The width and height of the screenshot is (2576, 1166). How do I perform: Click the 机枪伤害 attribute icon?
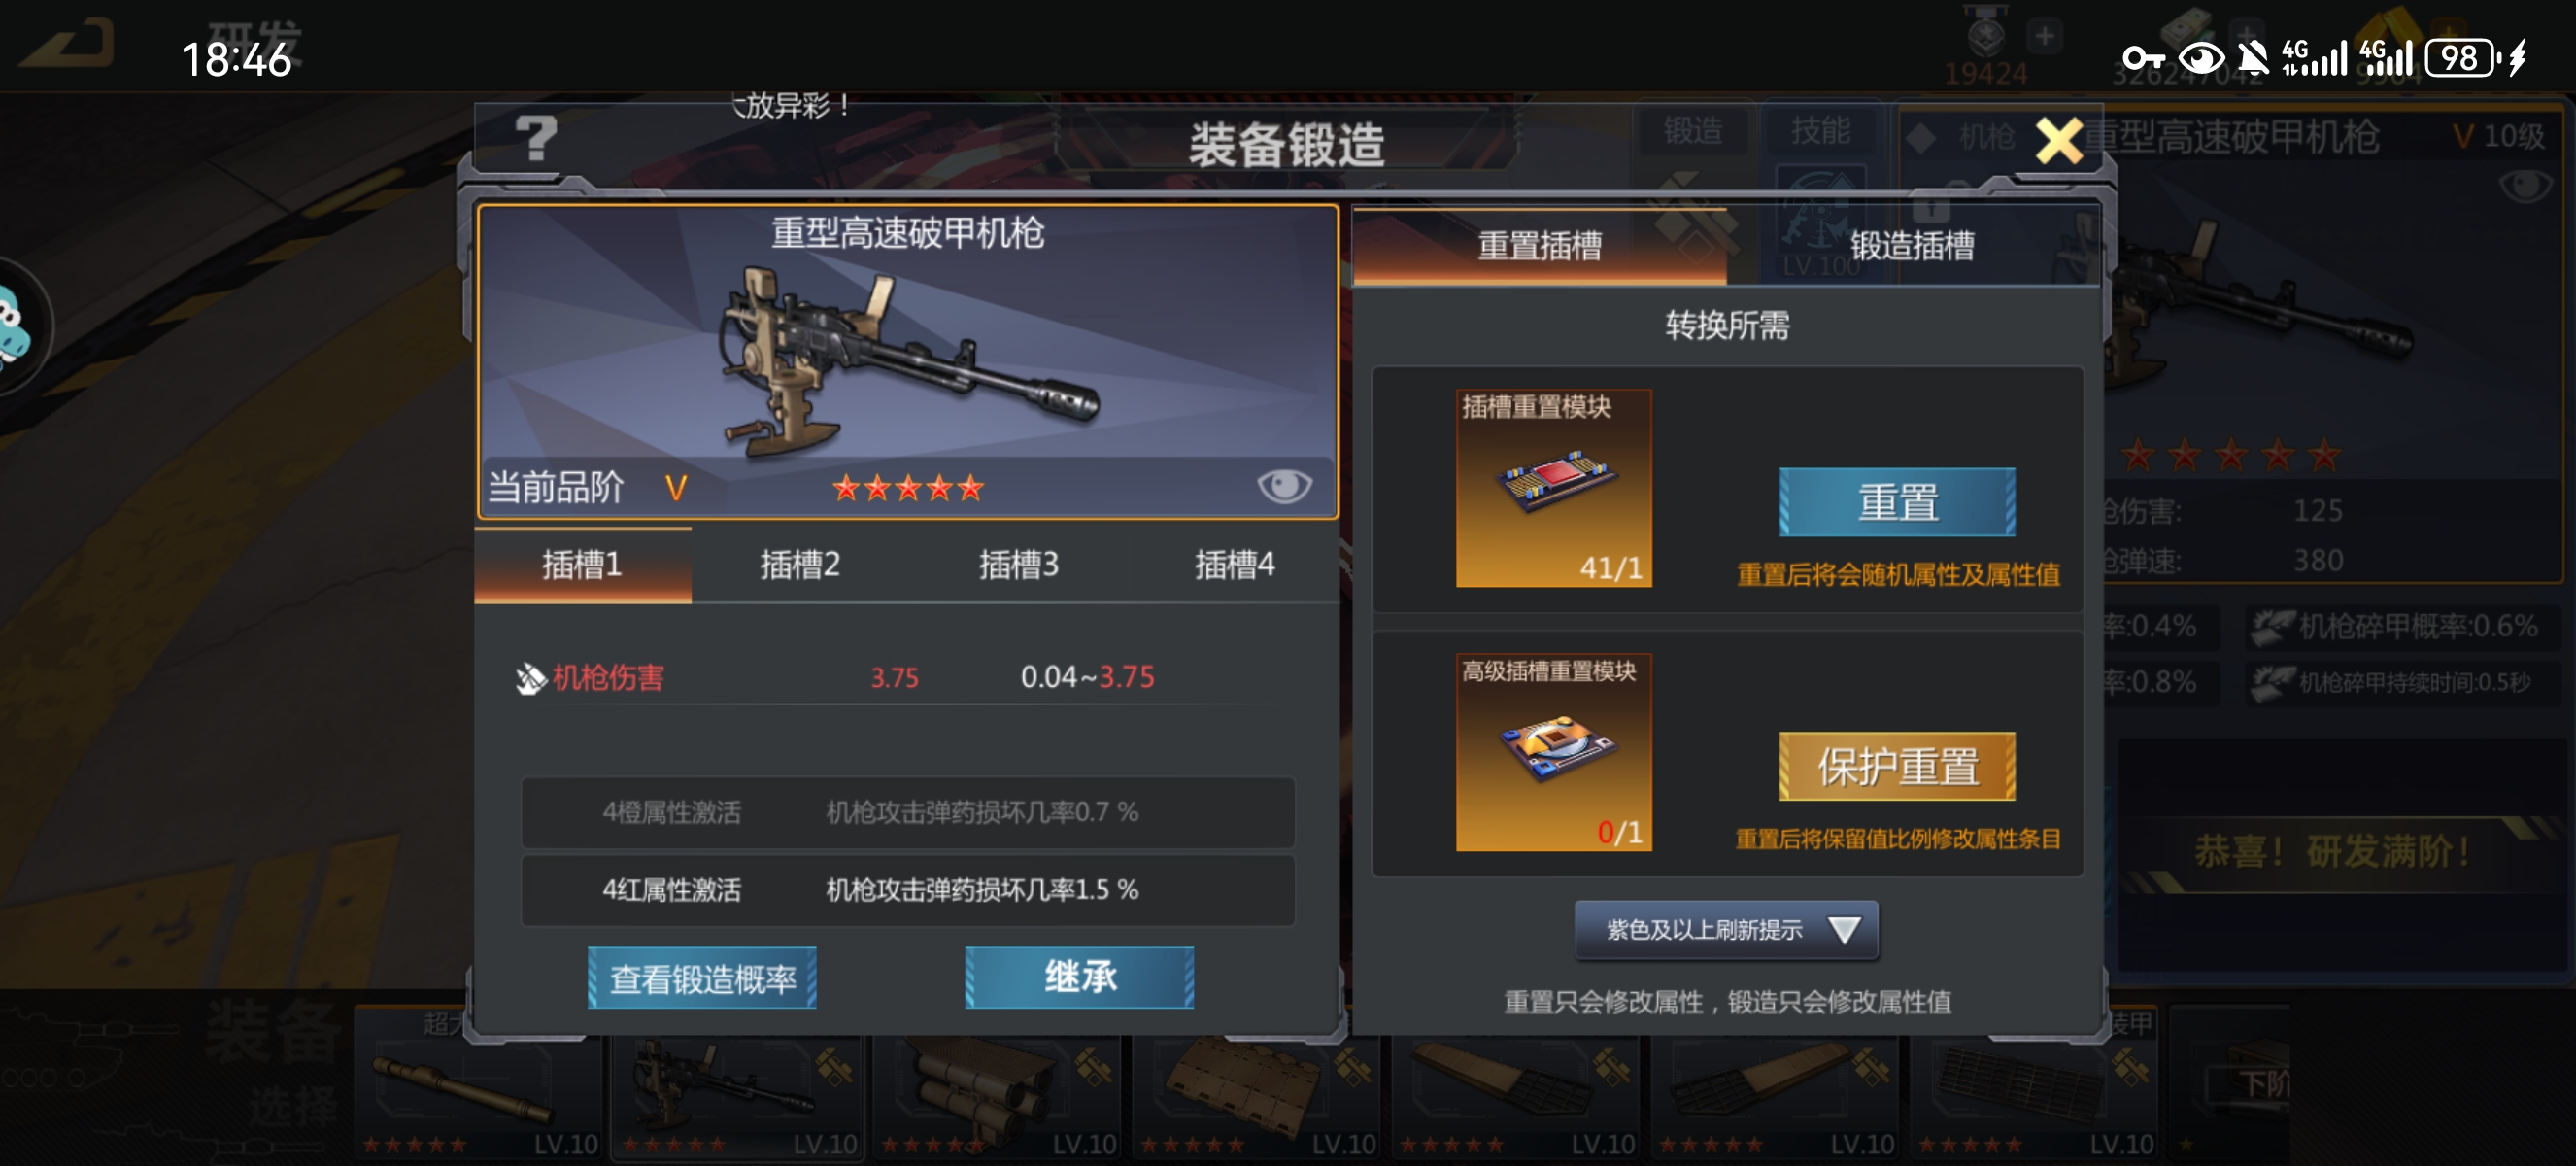(x=530, y=677)
